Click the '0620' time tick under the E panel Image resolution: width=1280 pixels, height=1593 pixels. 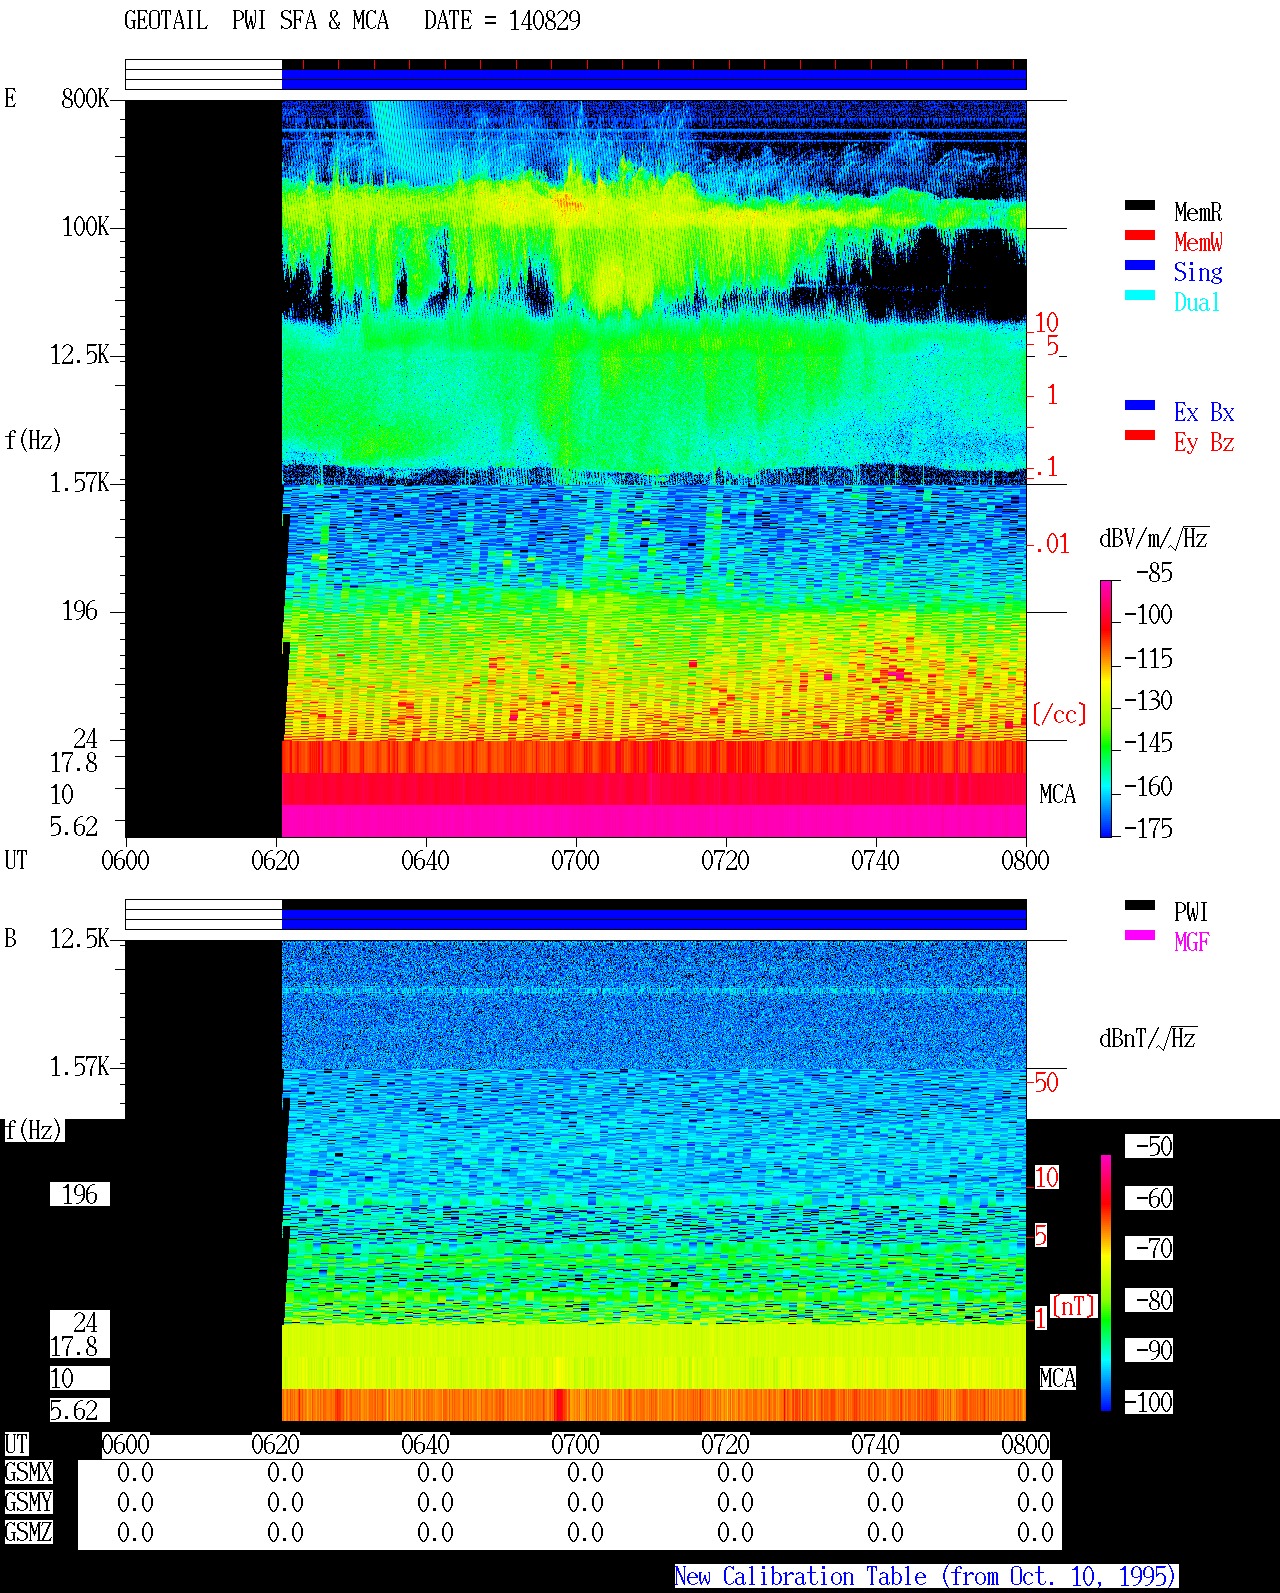[x=275, y=860]
